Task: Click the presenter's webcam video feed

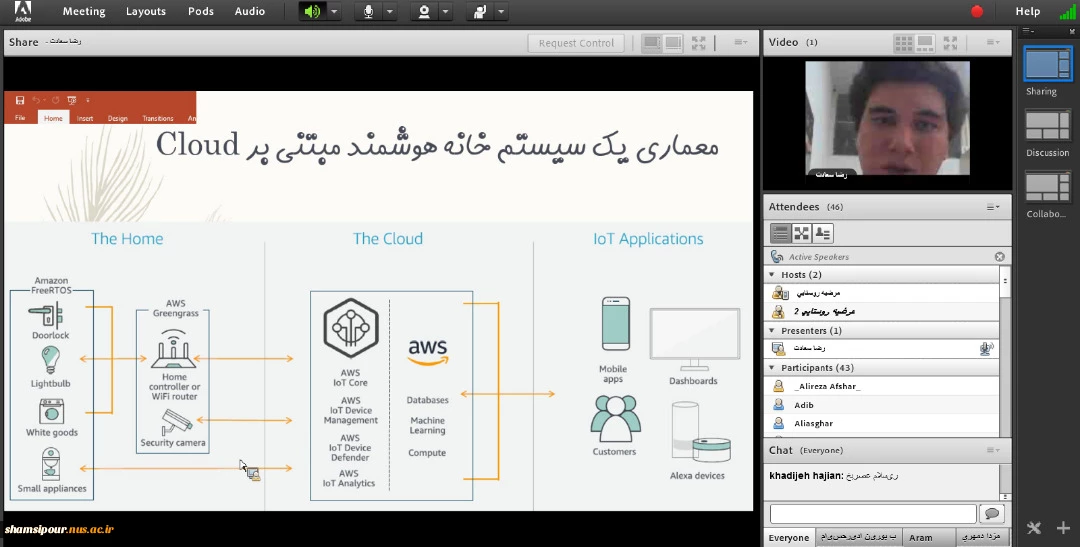Action: click(x=887, y=118)
